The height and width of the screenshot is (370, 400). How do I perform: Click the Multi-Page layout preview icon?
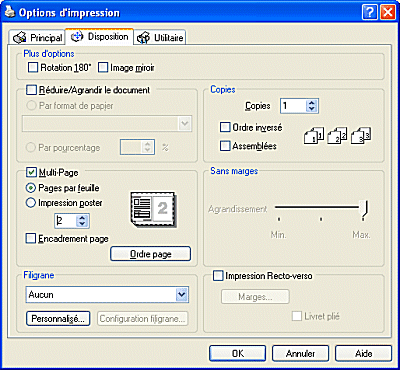(153, 210)
